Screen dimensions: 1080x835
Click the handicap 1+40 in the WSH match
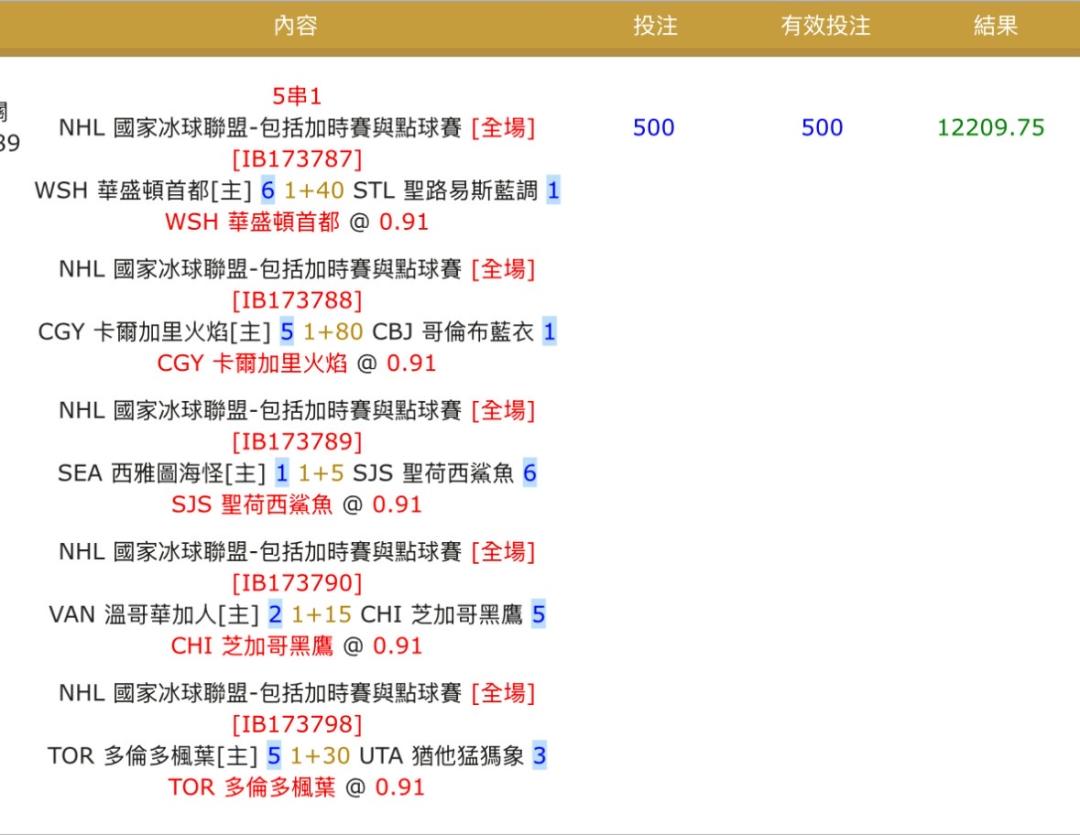tap(314, 191)
